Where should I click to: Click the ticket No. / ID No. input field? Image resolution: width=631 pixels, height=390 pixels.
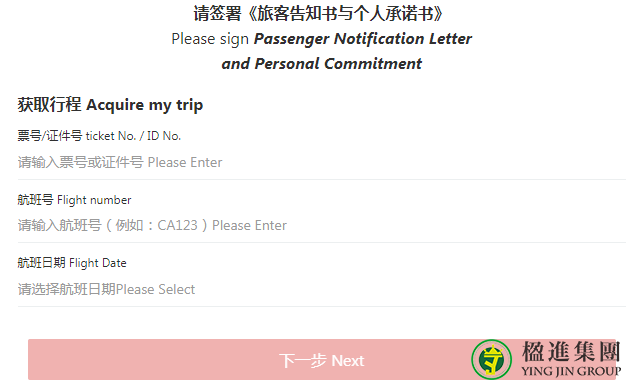[322, 163]
